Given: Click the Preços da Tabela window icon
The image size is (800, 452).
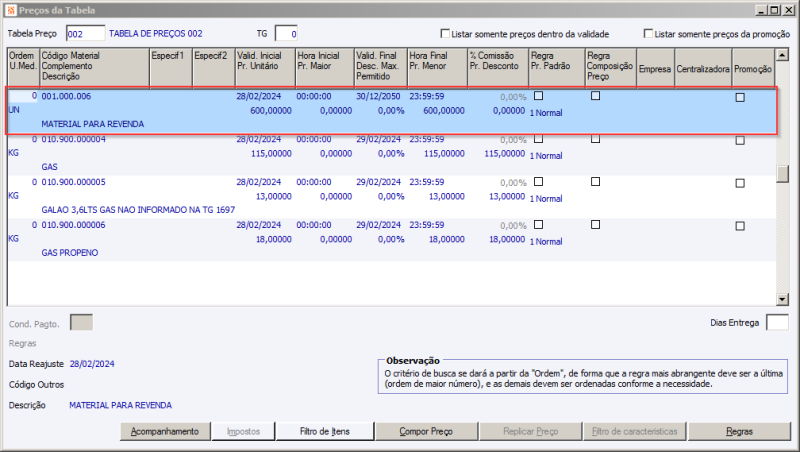Looking at the screenshot, I should tap(10, 9).
